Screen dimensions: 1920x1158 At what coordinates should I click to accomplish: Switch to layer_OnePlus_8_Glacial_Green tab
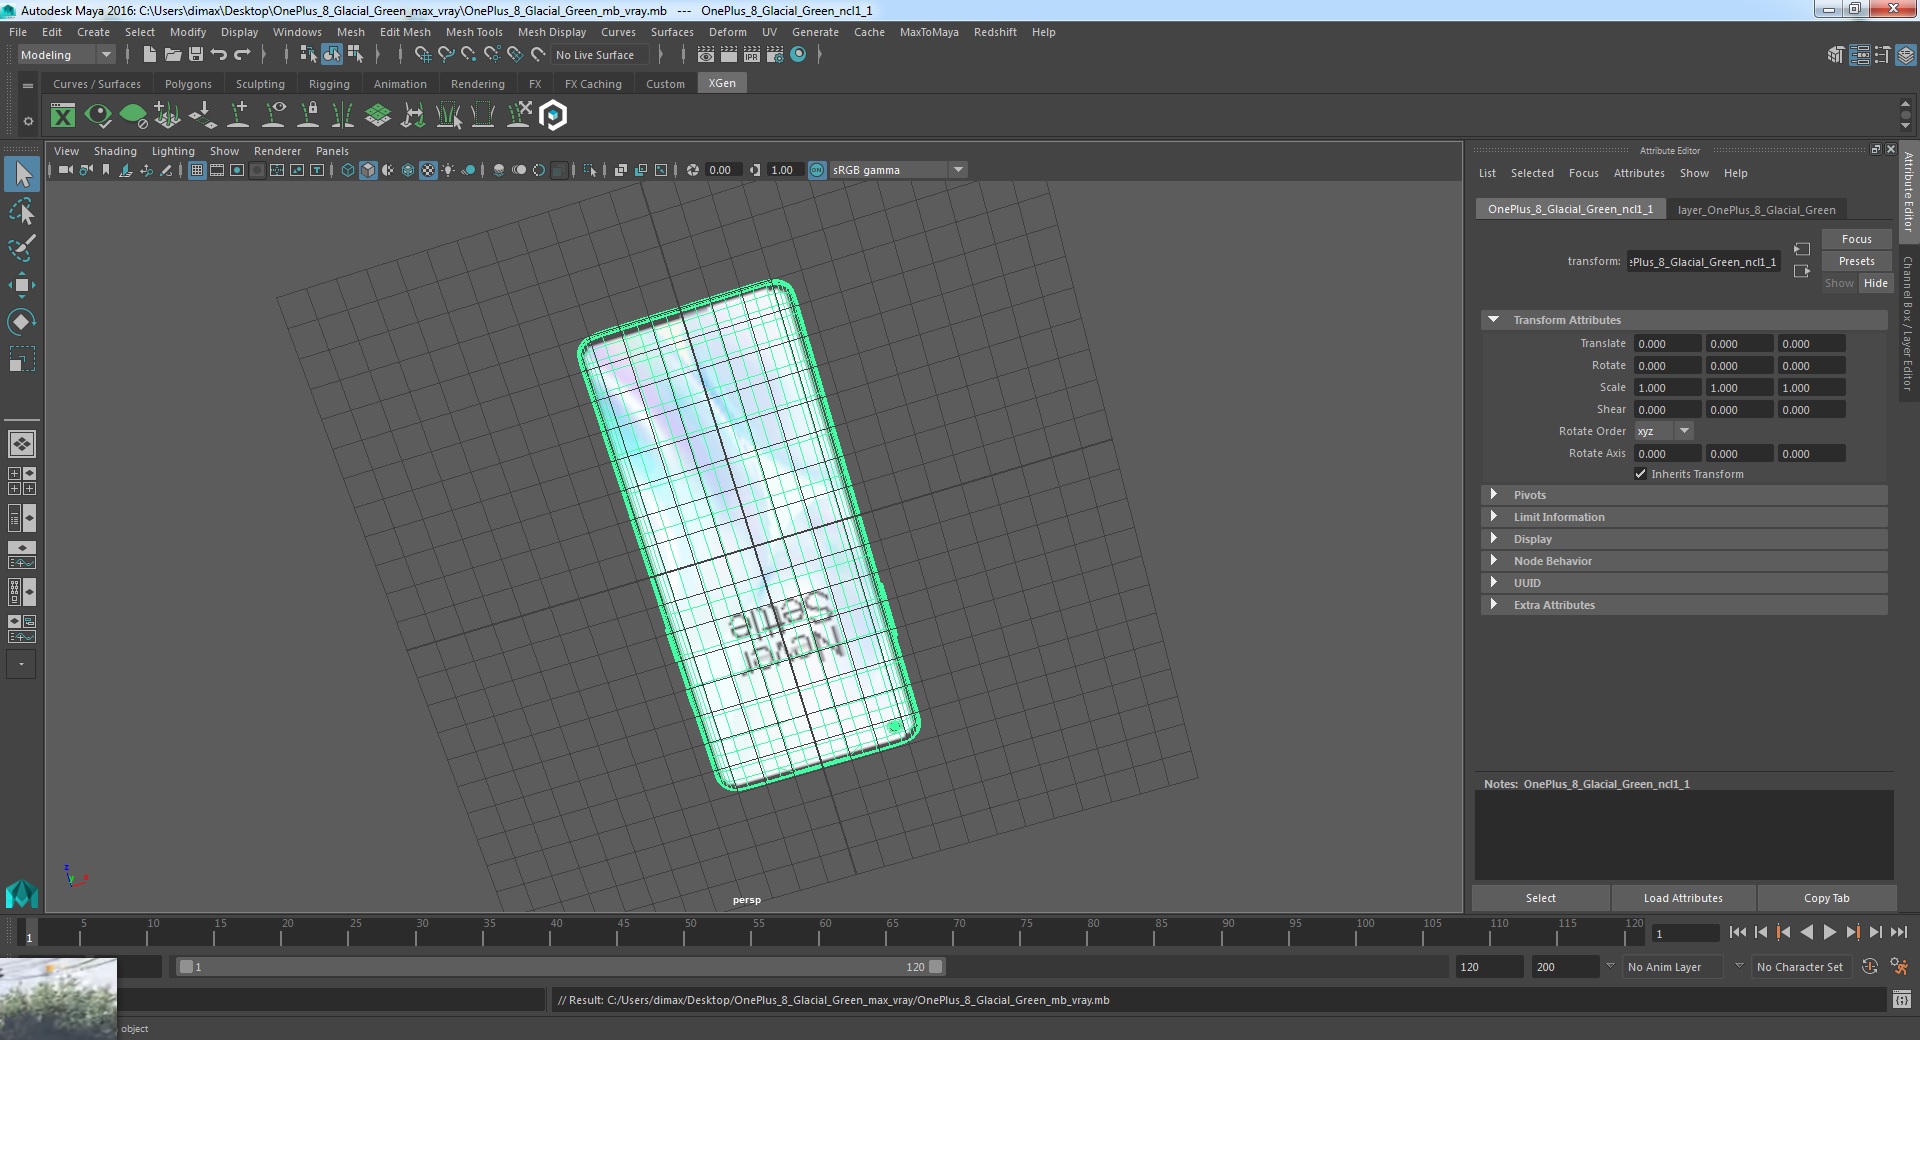click(1756, 210)
